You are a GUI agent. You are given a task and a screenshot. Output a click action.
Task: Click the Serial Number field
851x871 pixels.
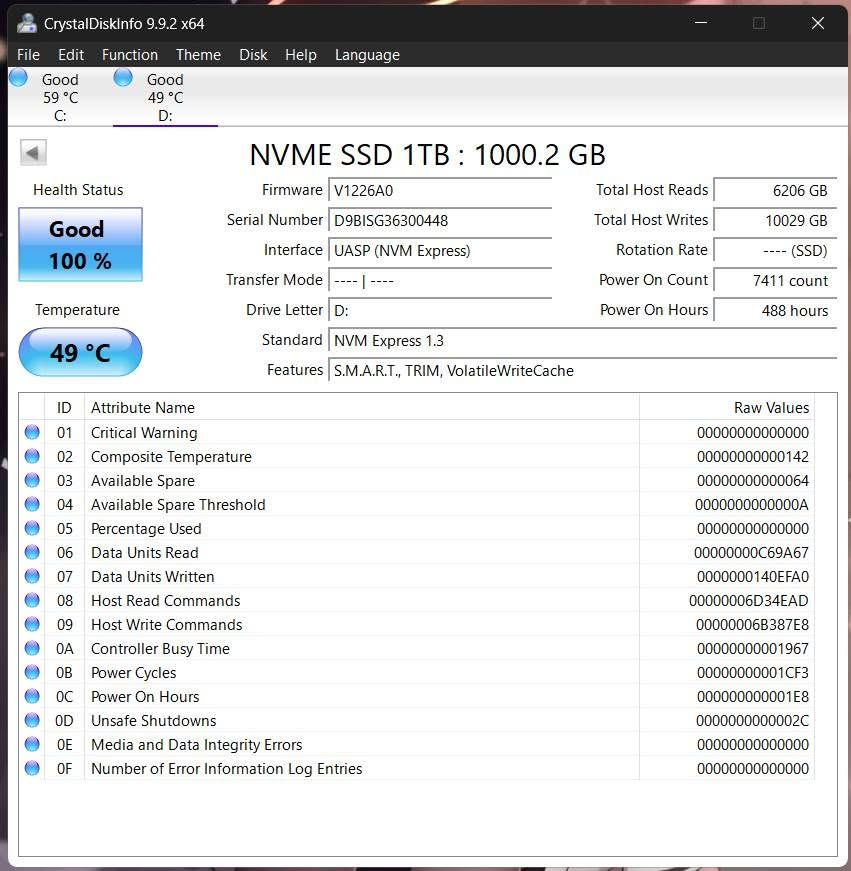click(x=440, y=221)
